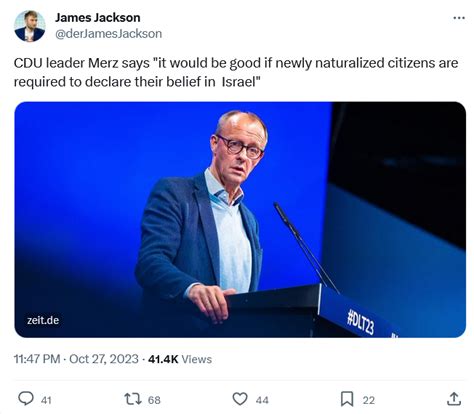
Task: View the 41.4K Views analytics
Action: tap(180, 359)
